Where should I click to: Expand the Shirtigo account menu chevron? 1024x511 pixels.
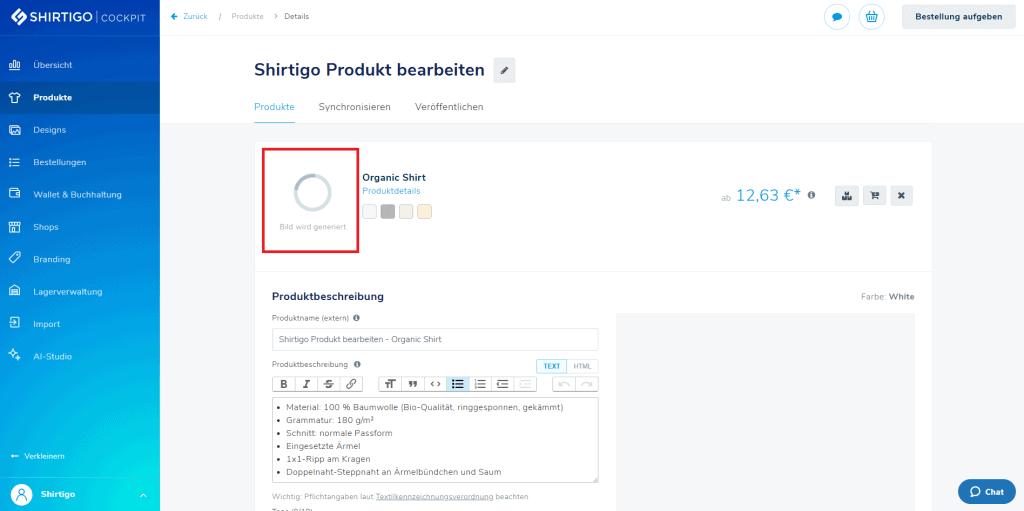[x=142, y=494]
